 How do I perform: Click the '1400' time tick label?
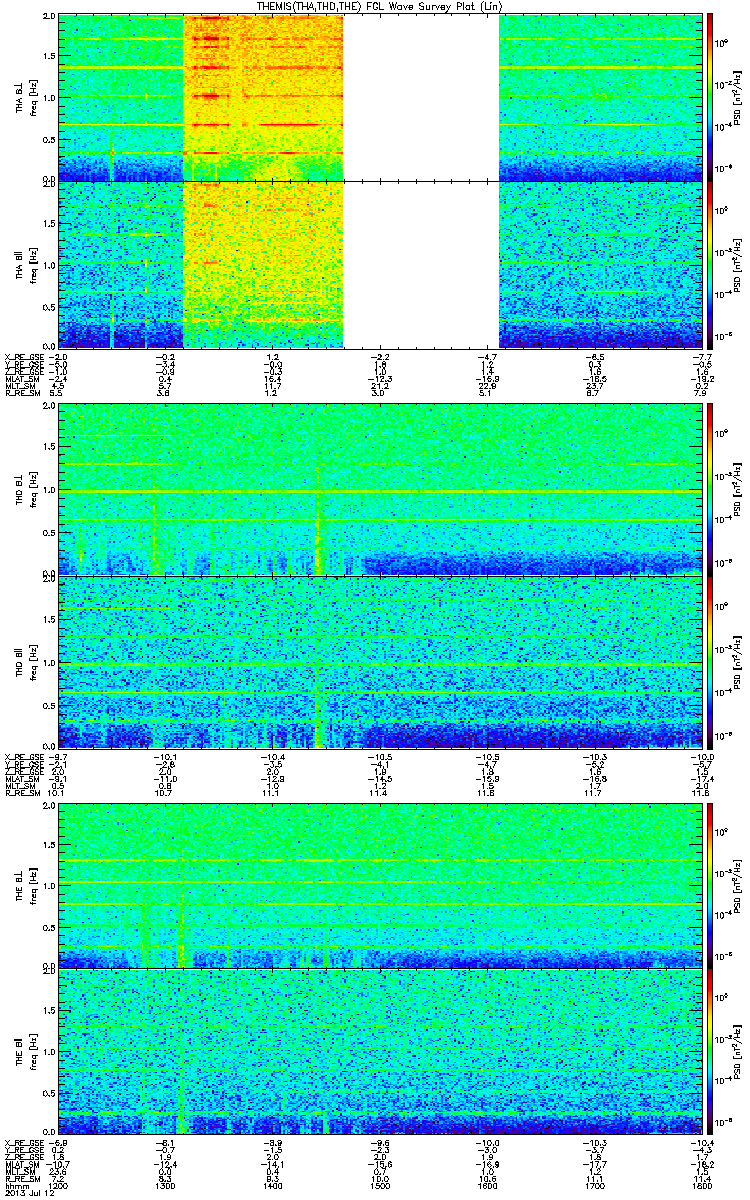click(273, 1185)
